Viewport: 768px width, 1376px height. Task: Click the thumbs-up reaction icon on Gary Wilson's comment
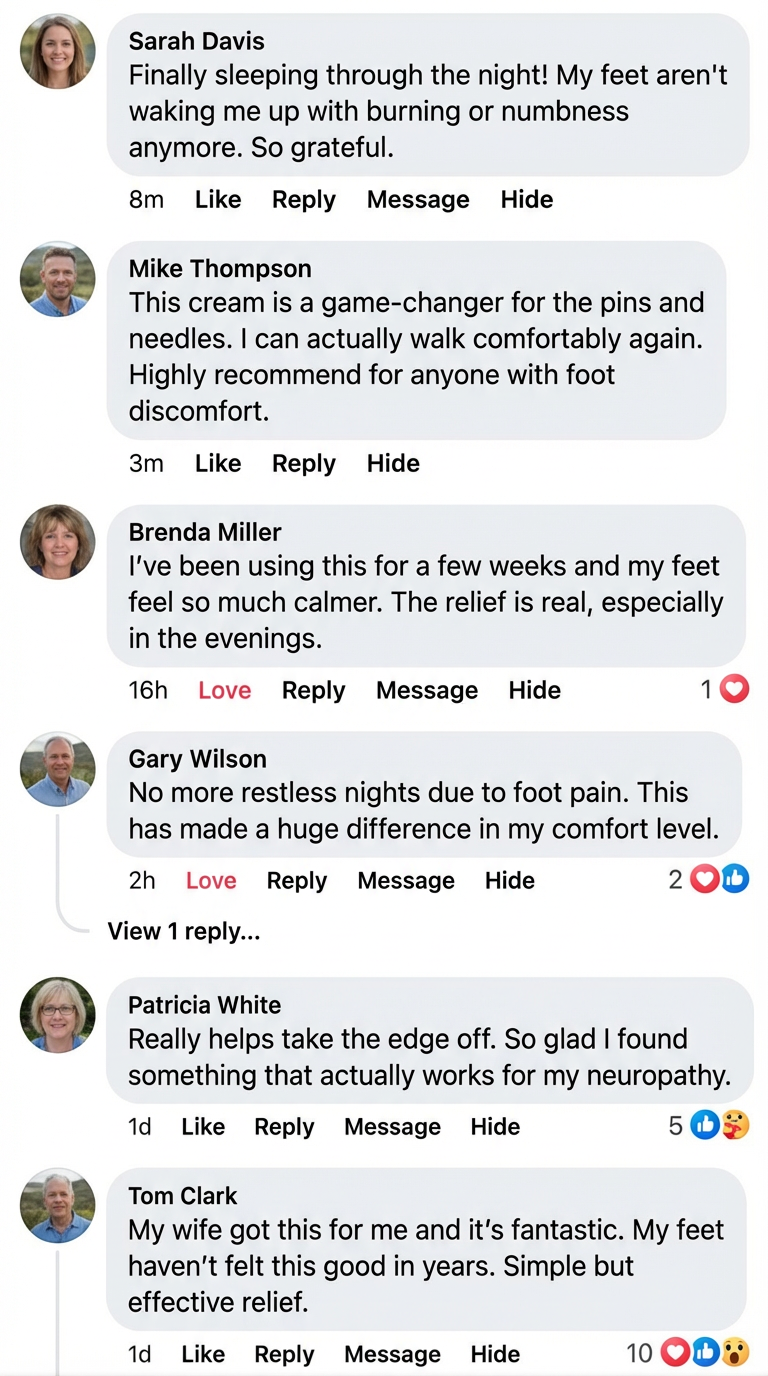(x=736, y=879)
